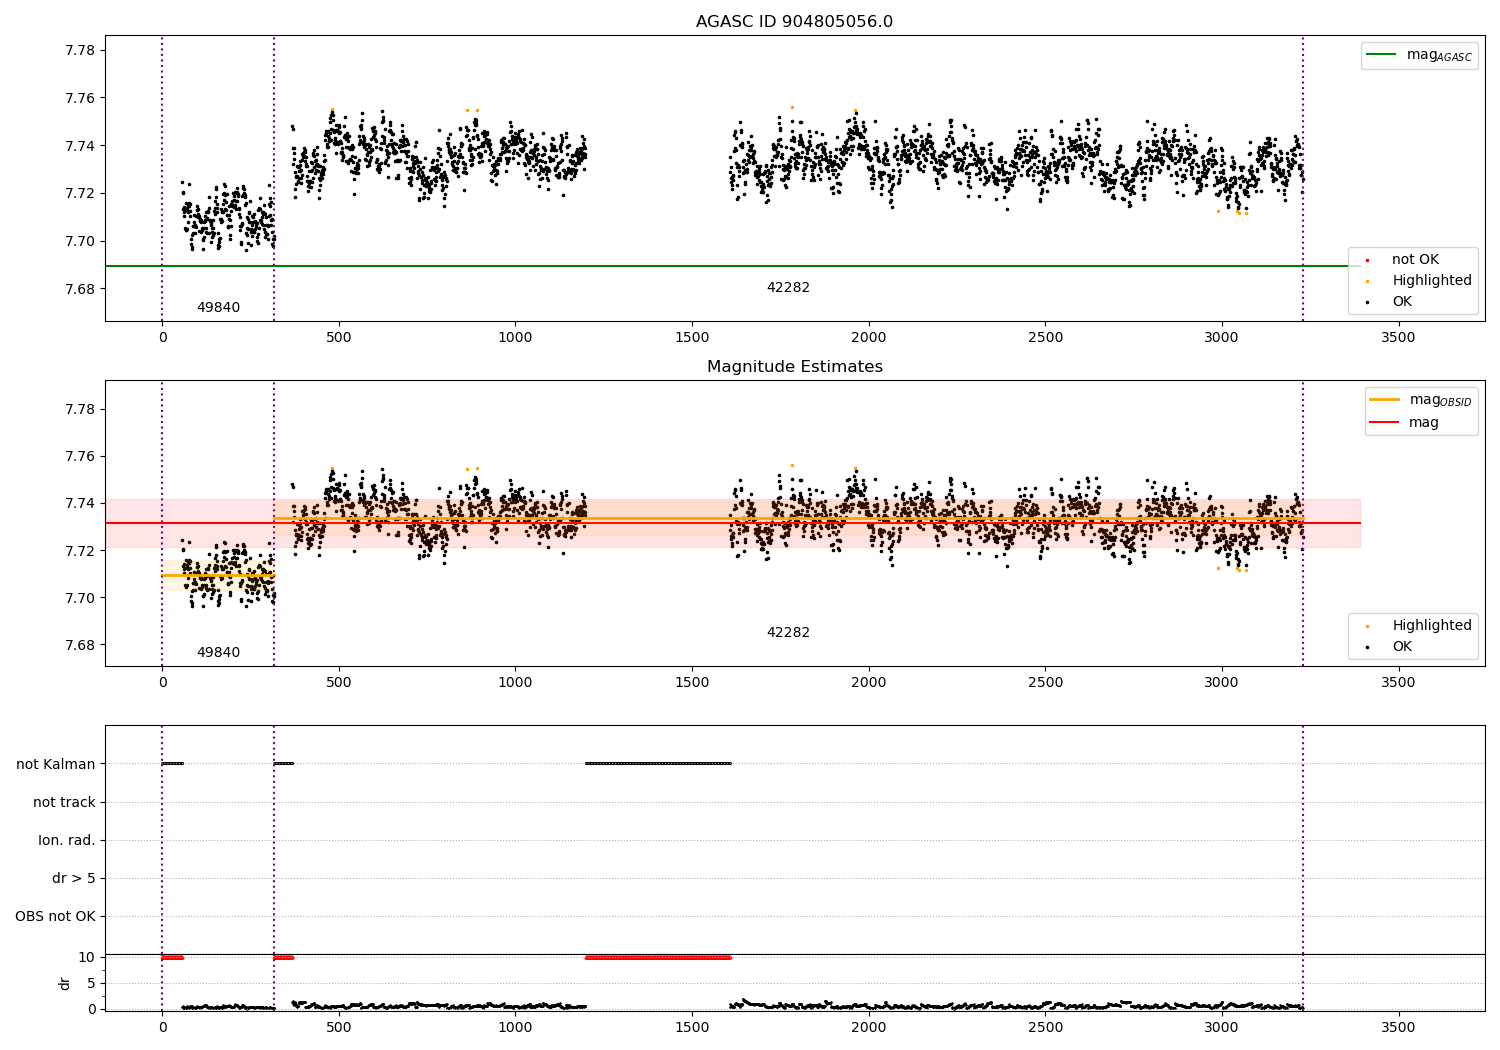This screenshot has width=1500, height=1050.
Task: Click the 'Highlighted' legend entry in top plot
Action: [x=1431, y=281]
